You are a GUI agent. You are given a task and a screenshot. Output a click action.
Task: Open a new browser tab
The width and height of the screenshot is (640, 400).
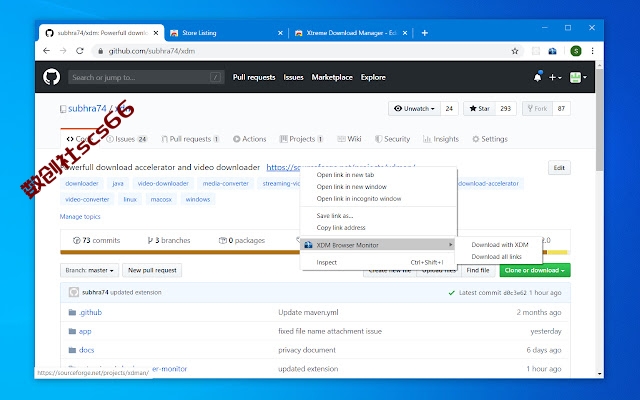424,33
